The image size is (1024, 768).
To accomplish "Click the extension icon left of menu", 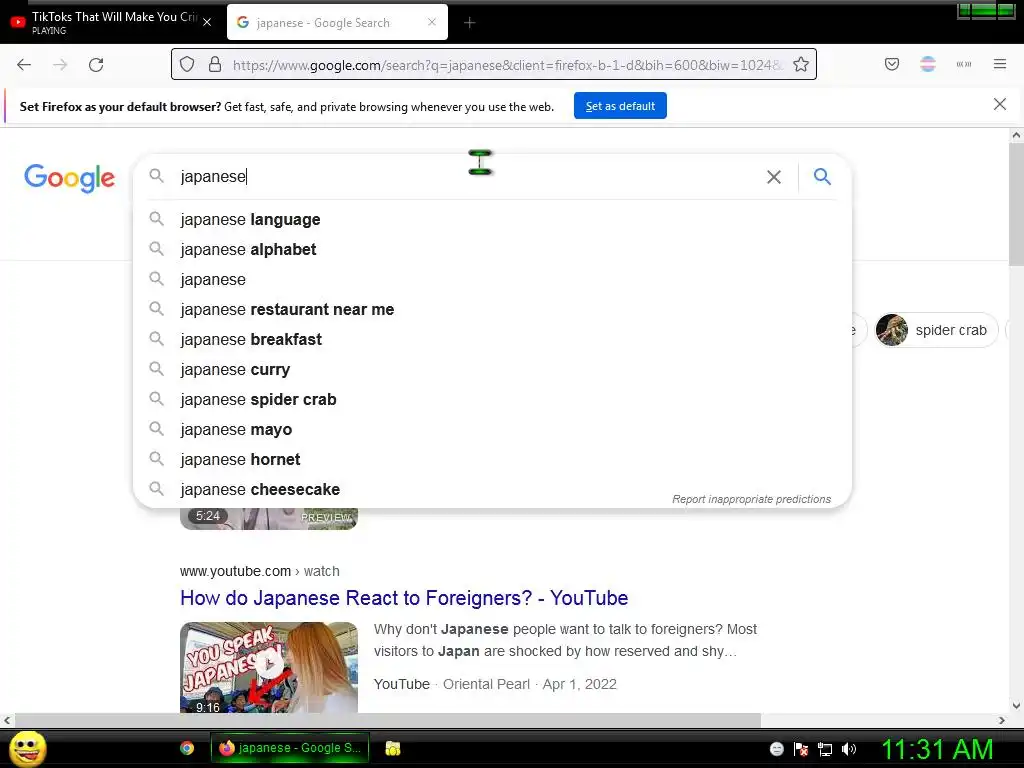I will pyautogui.click(x=964, y=64).
